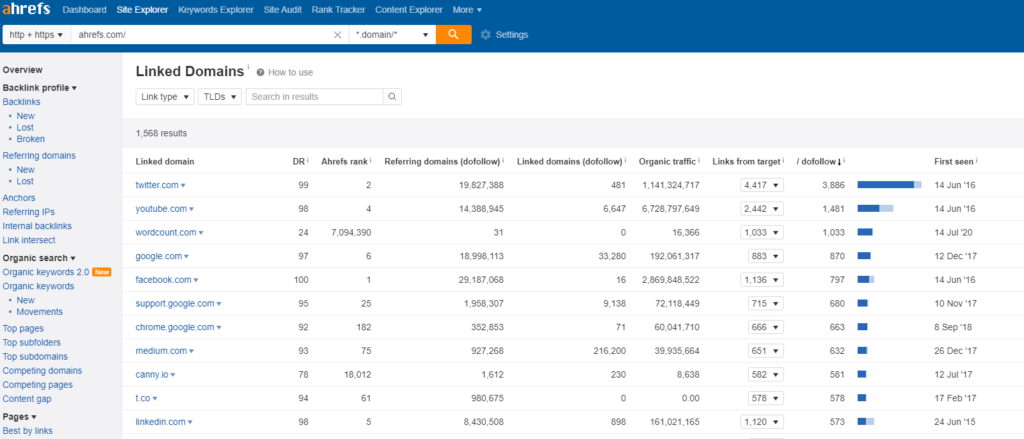This screenshot has height=439, width=1024.
Task: Open Content Explorer in the top menu
Action: coord(409,10)
